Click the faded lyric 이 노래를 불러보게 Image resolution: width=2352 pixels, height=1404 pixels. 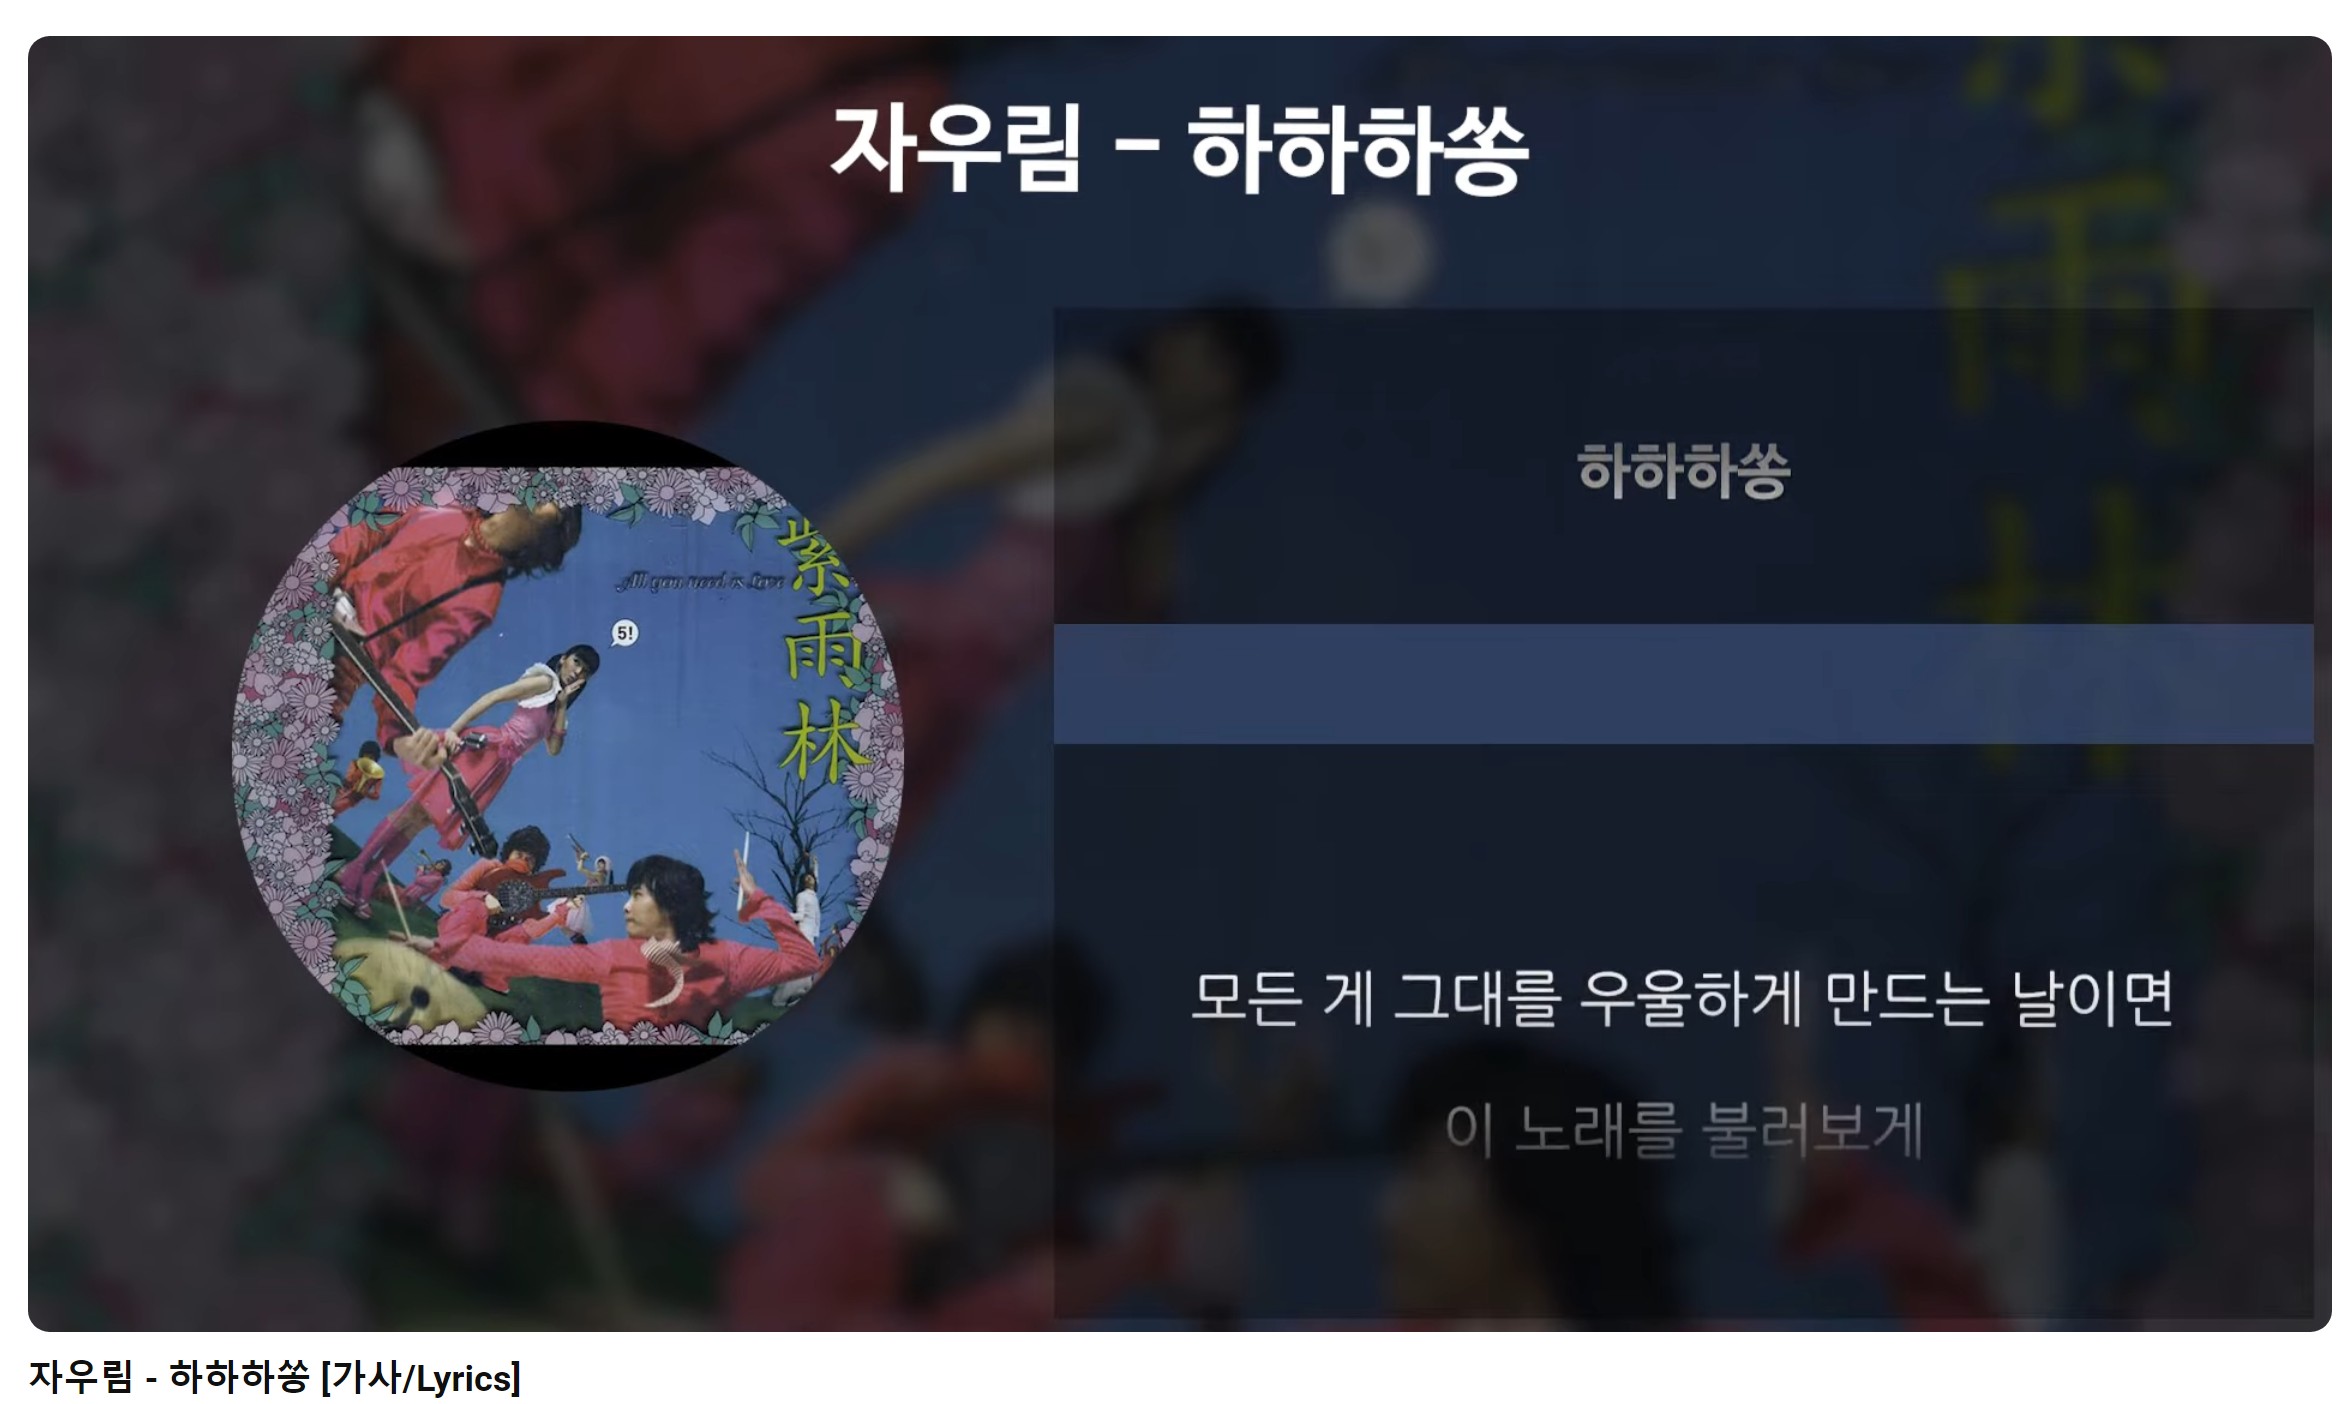[x=1684, y=1130]
